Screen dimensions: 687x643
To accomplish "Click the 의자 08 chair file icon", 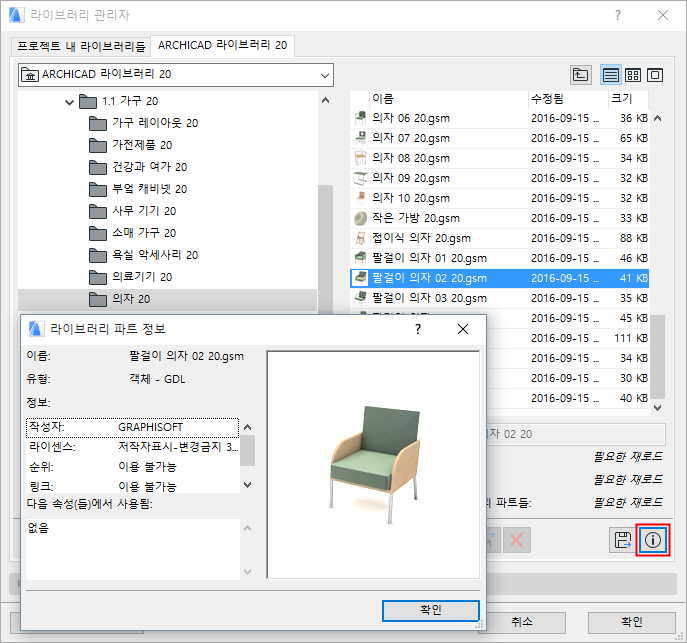I will click(x=360, y=158).
